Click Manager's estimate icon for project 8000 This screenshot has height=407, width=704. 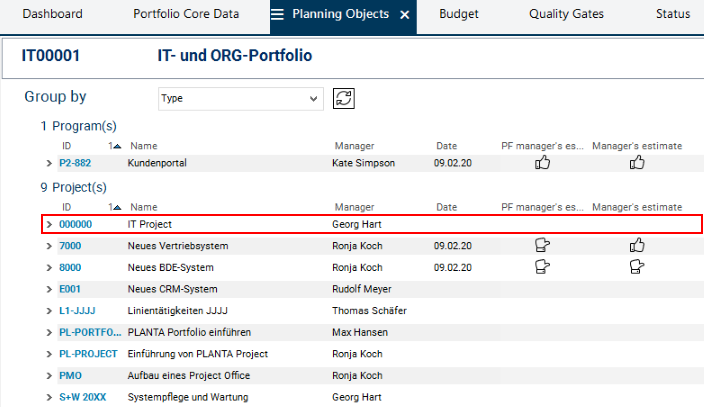coord(637,267)
